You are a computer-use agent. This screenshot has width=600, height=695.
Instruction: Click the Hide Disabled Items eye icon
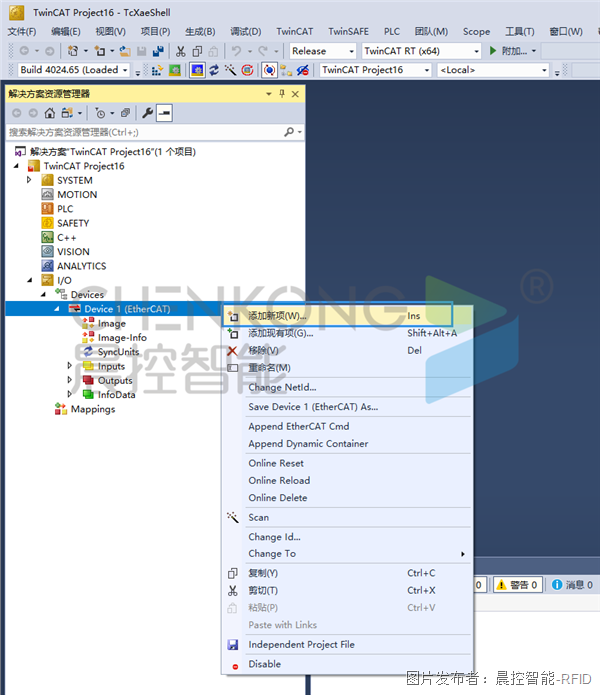tap(303, 70)
